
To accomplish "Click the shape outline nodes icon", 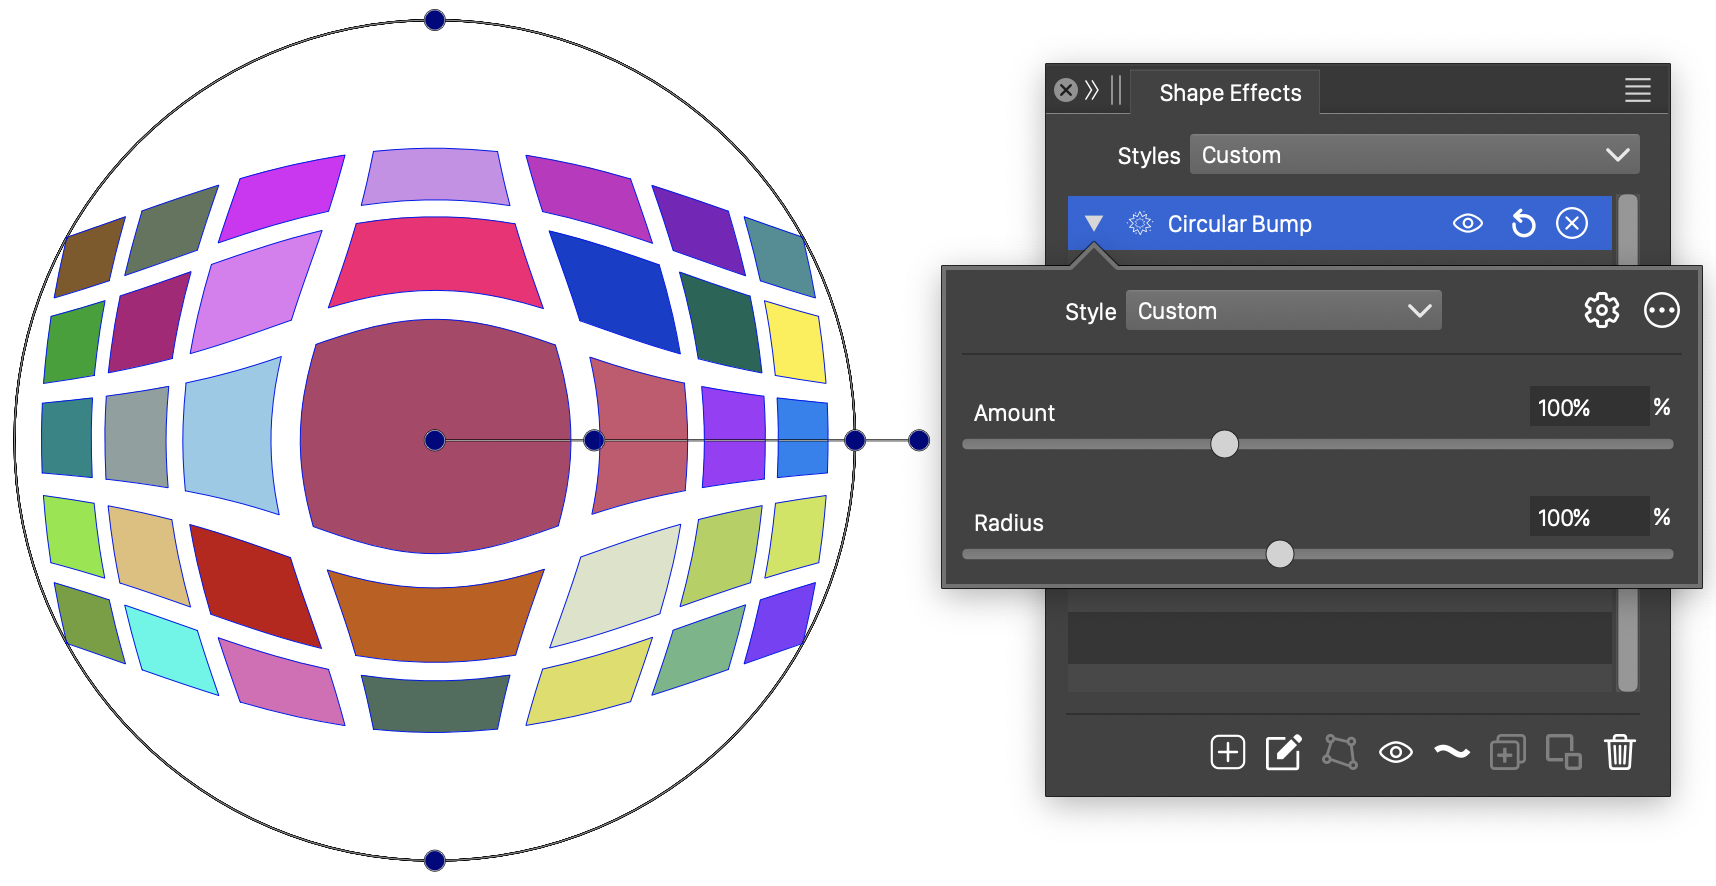I will [x=1340, y=752].
